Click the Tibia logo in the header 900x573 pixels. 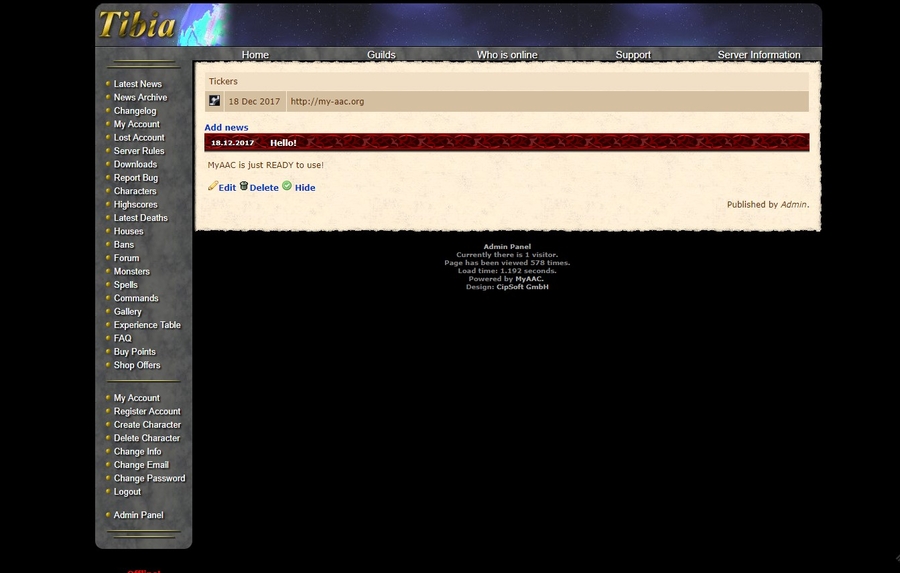point(137,24)
